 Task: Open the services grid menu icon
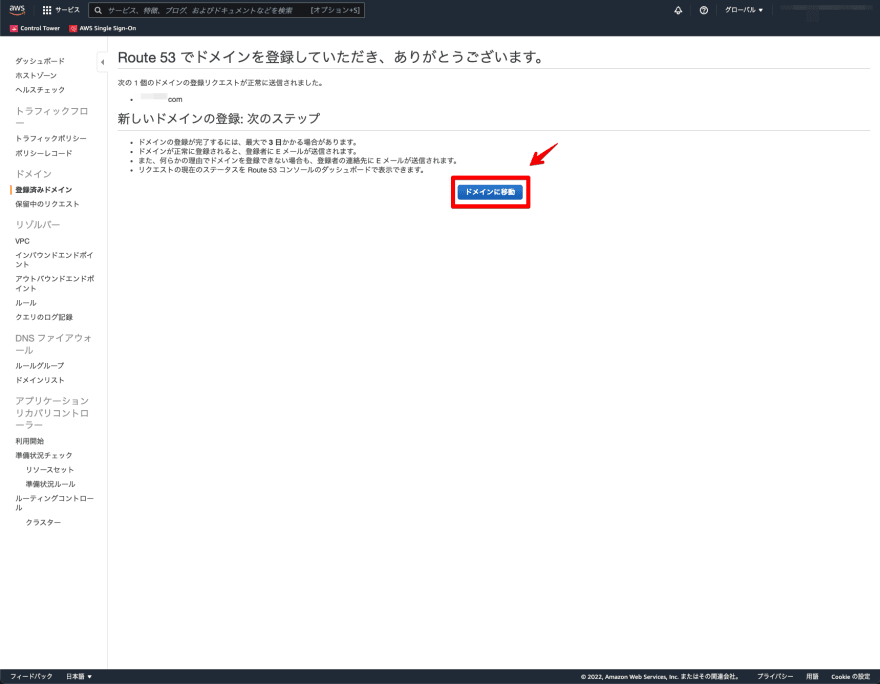click(x=47, y=10)
